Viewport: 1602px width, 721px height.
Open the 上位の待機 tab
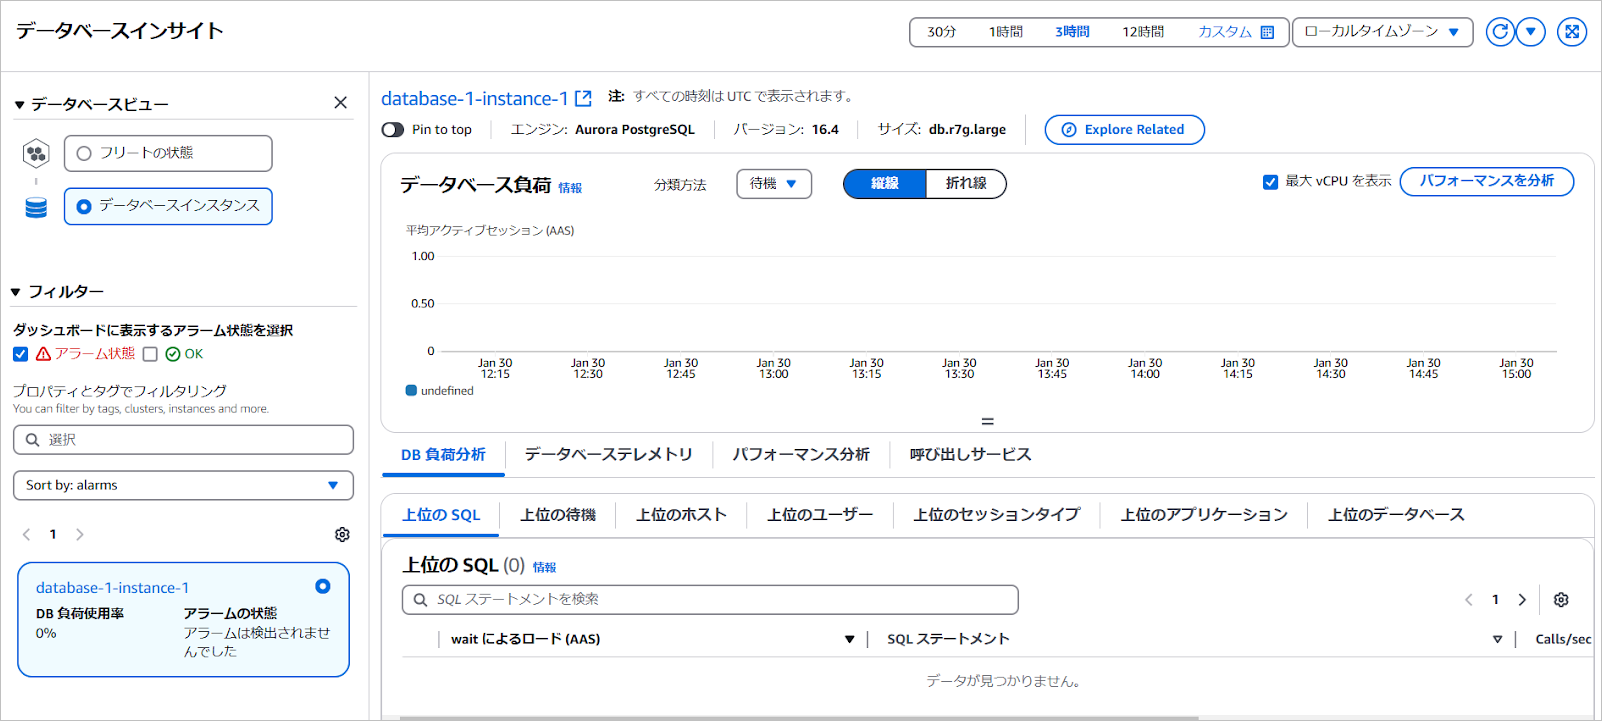(x=557, y=515)
